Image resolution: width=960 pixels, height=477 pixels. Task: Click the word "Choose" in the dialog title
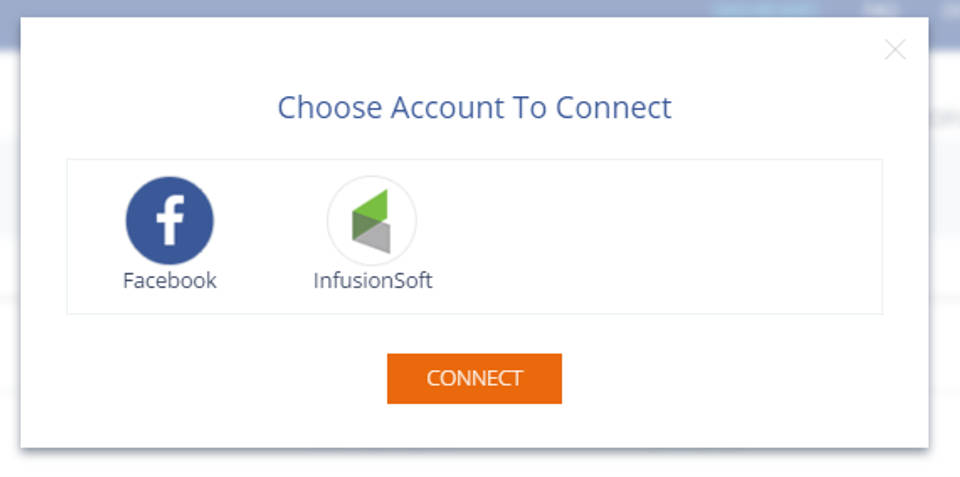pyautogui.click(x=328, y=107)
